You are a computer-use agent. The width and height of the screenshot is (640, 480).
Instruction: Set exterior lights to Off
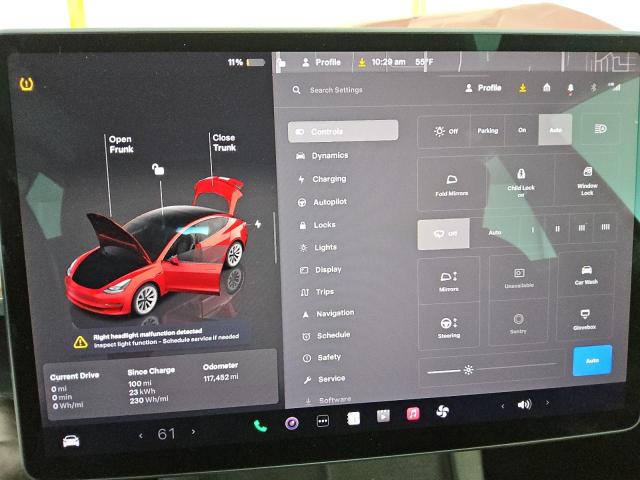(445, 131)
